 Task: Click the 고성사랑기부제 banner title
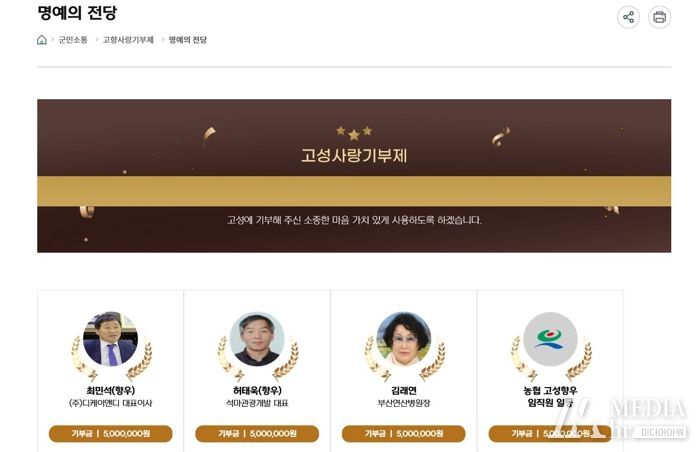tap(354, 156)
